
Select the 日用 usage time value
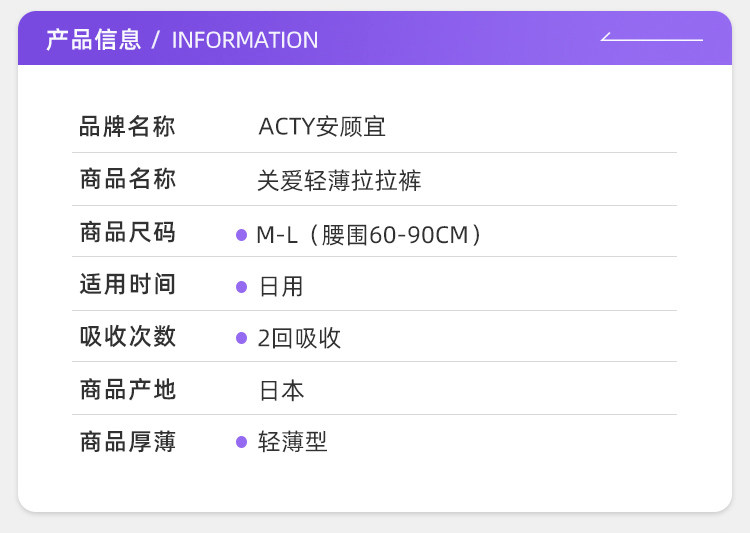(281, 287)
